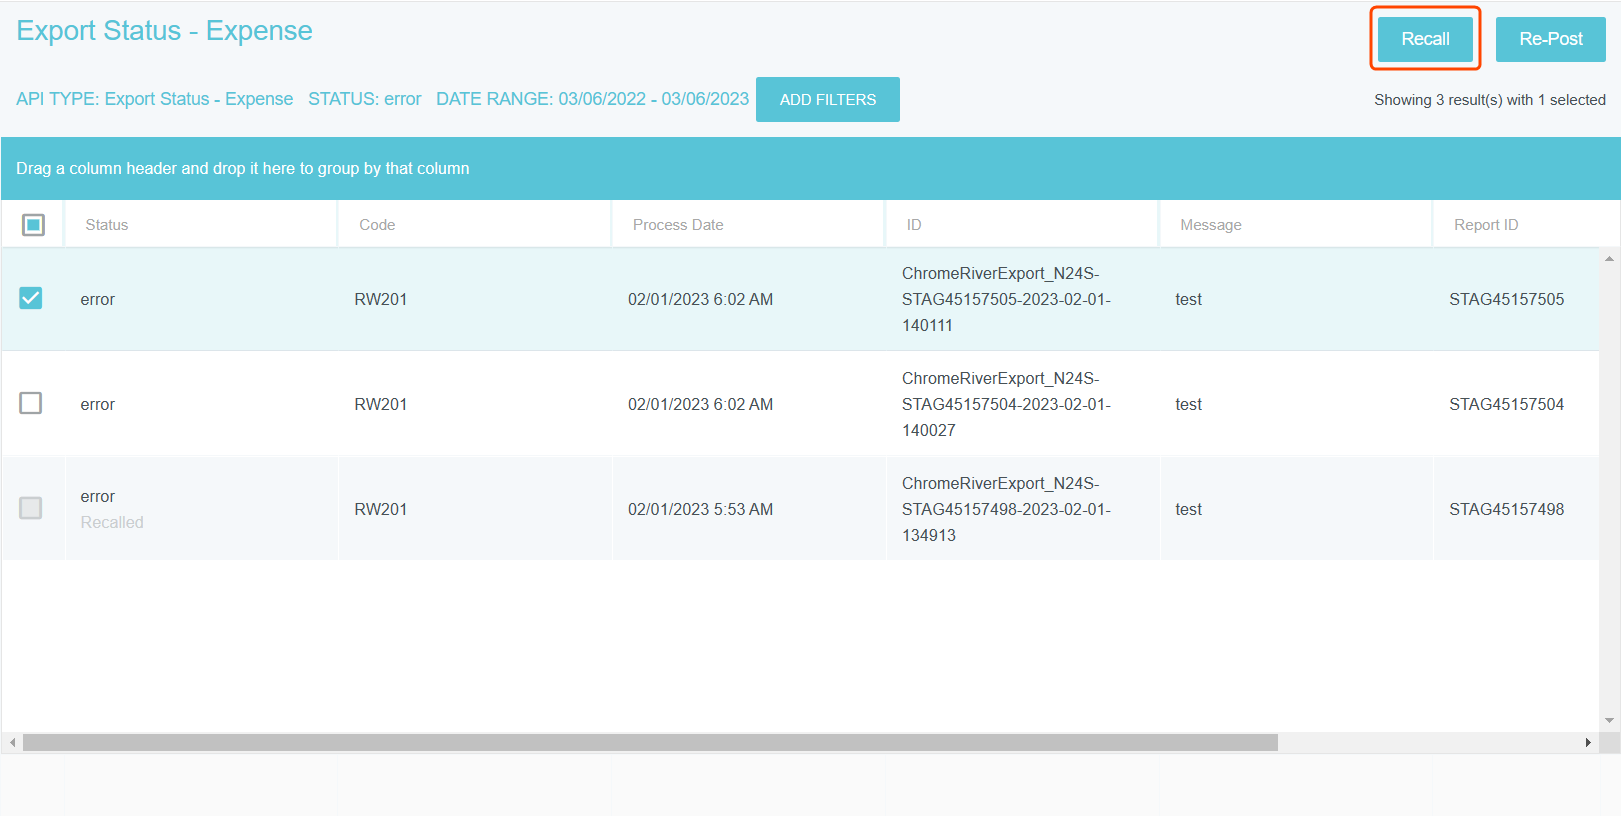Click the horizontal scrollbar right arrow
Screen dimensions: 1621x816
tap(1587, 743)
